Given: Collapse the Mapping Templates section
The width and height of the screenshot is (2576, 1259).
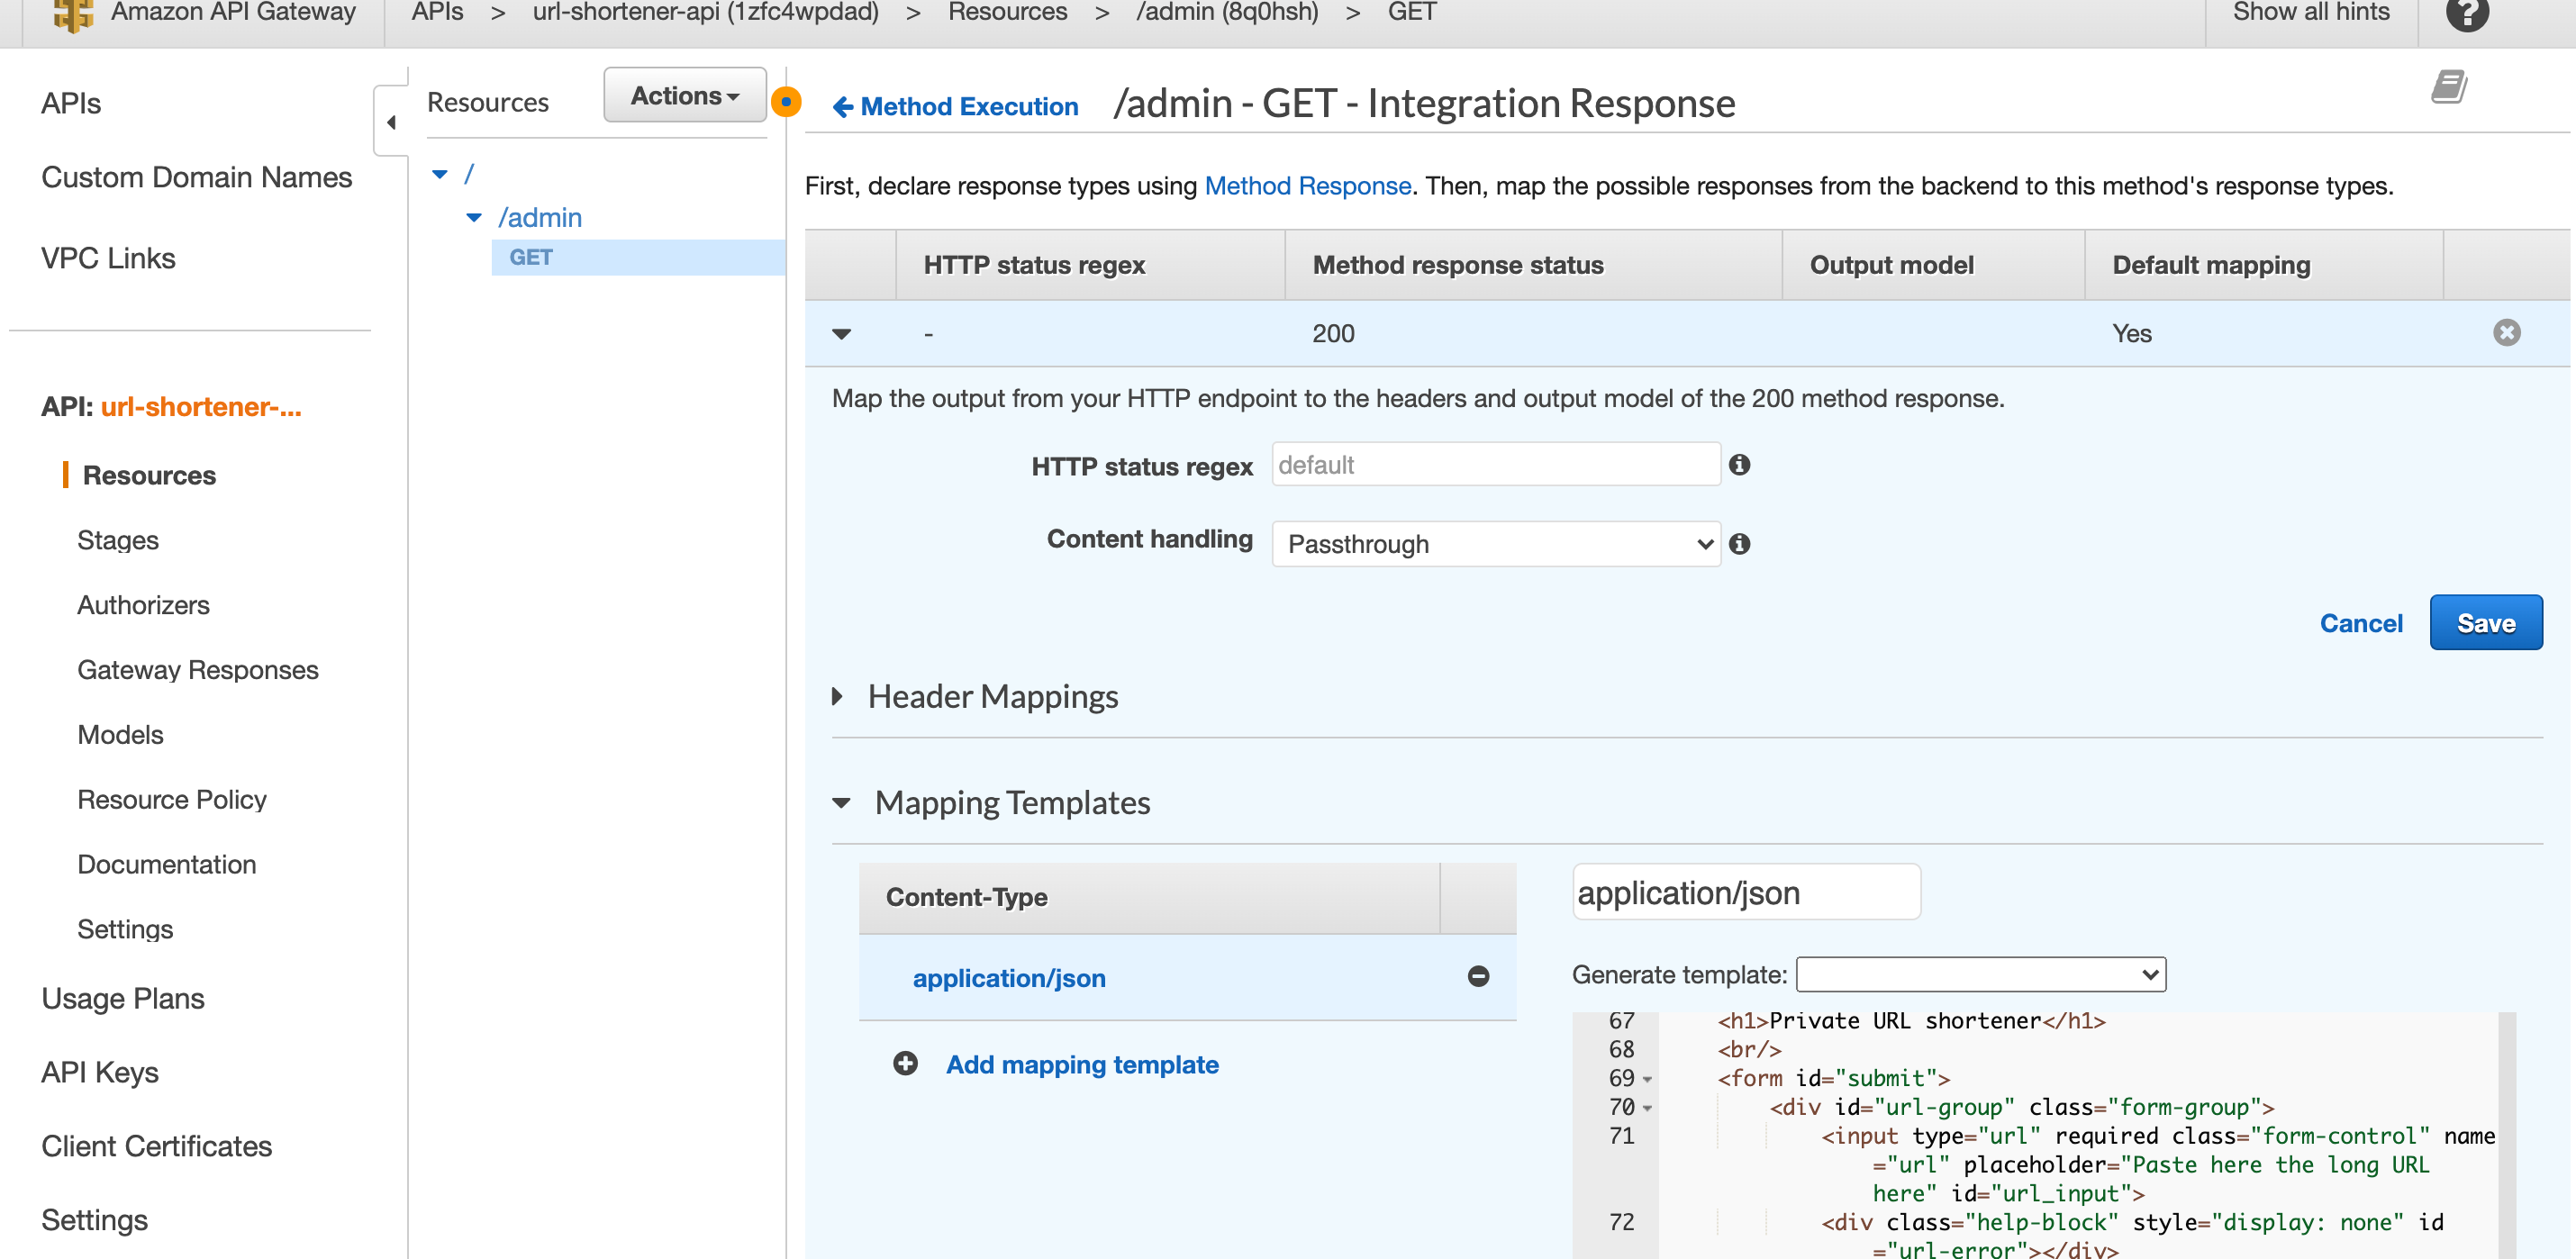Looking at the screenshot, I should pos(841,803).
